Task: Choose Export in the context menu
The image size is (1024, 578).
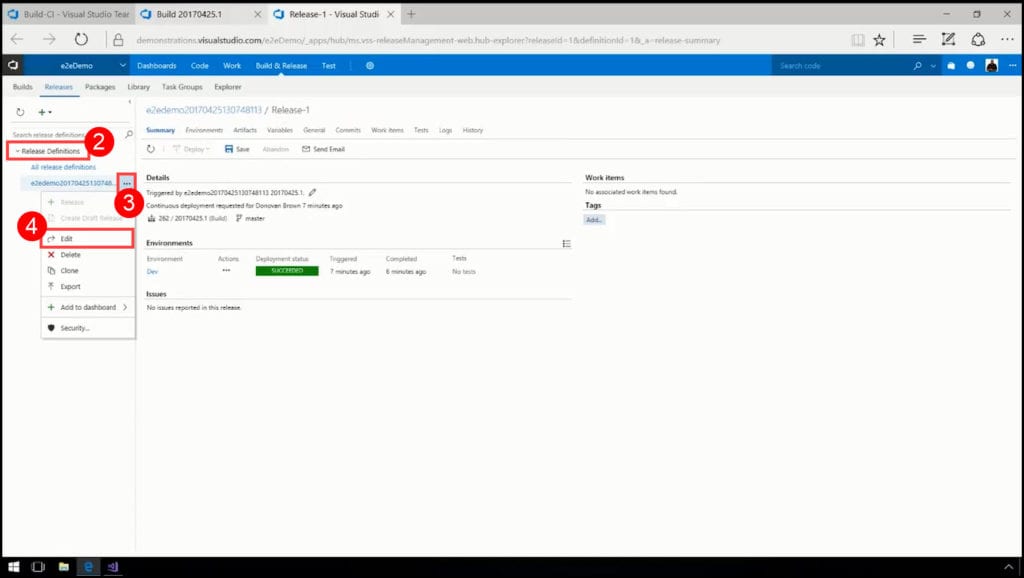Action: [x=88, y=287]
